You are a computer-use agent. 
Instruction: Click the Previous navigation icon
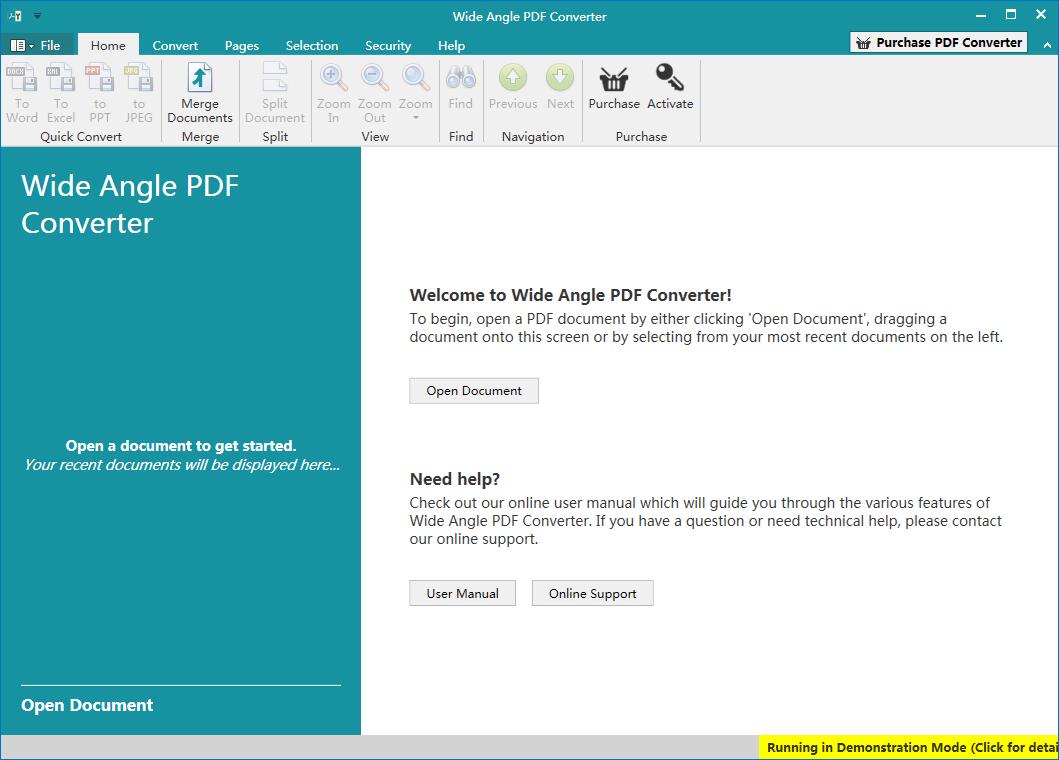(x=512, y=77)
